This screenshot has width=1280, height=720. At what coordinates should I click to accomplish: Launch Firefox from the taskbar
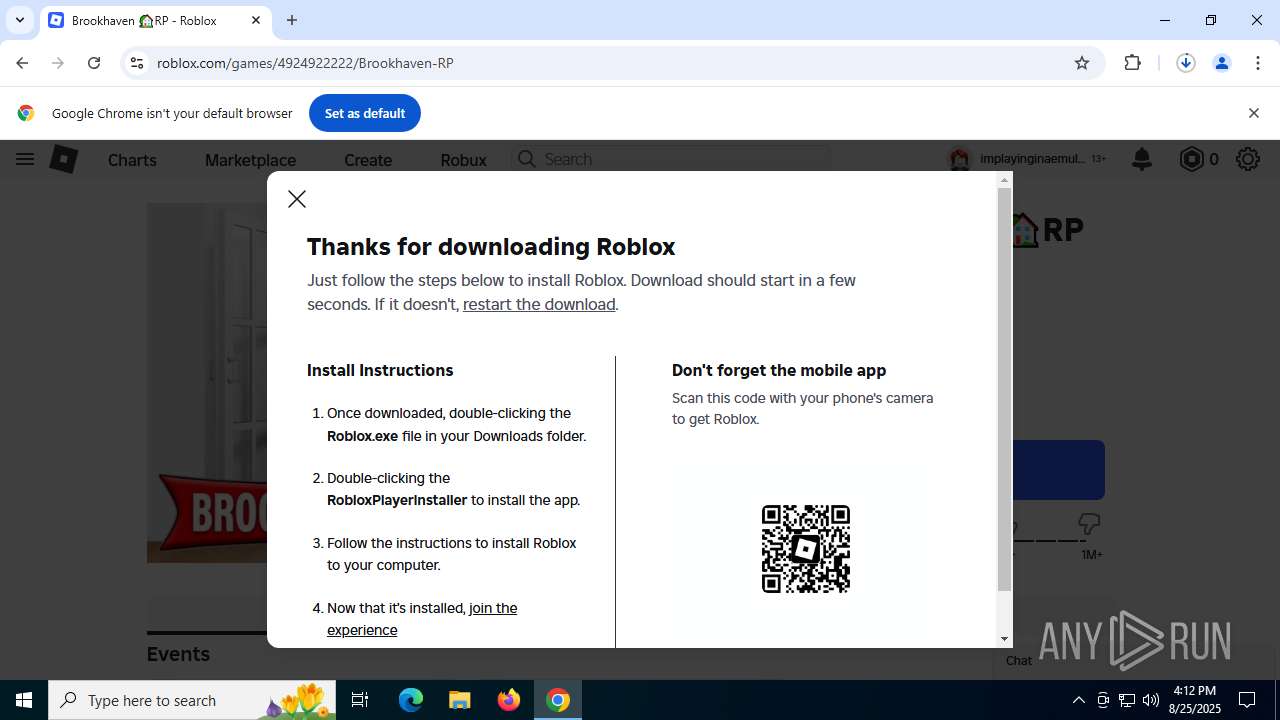[509, 700]
